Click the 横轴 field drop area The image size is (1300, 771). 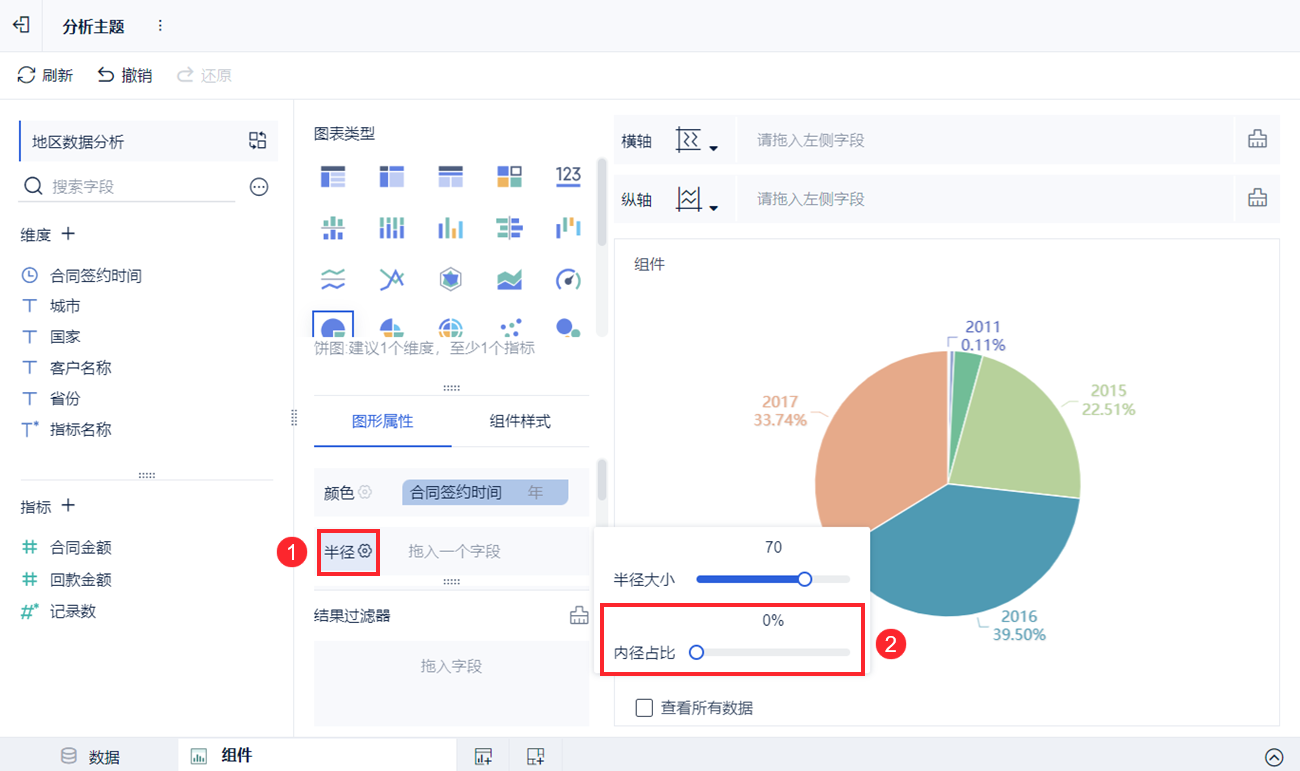click(985, 140)
